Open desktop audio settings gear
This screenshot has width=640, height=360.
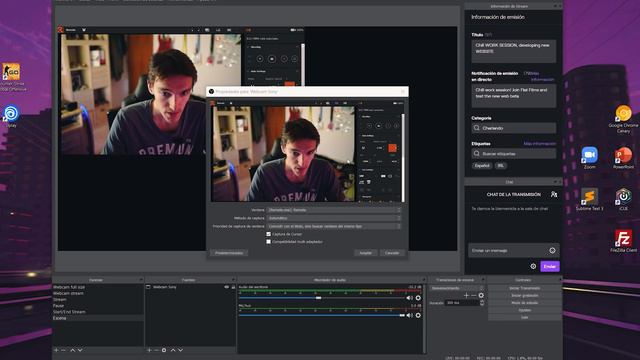(418, 298)
